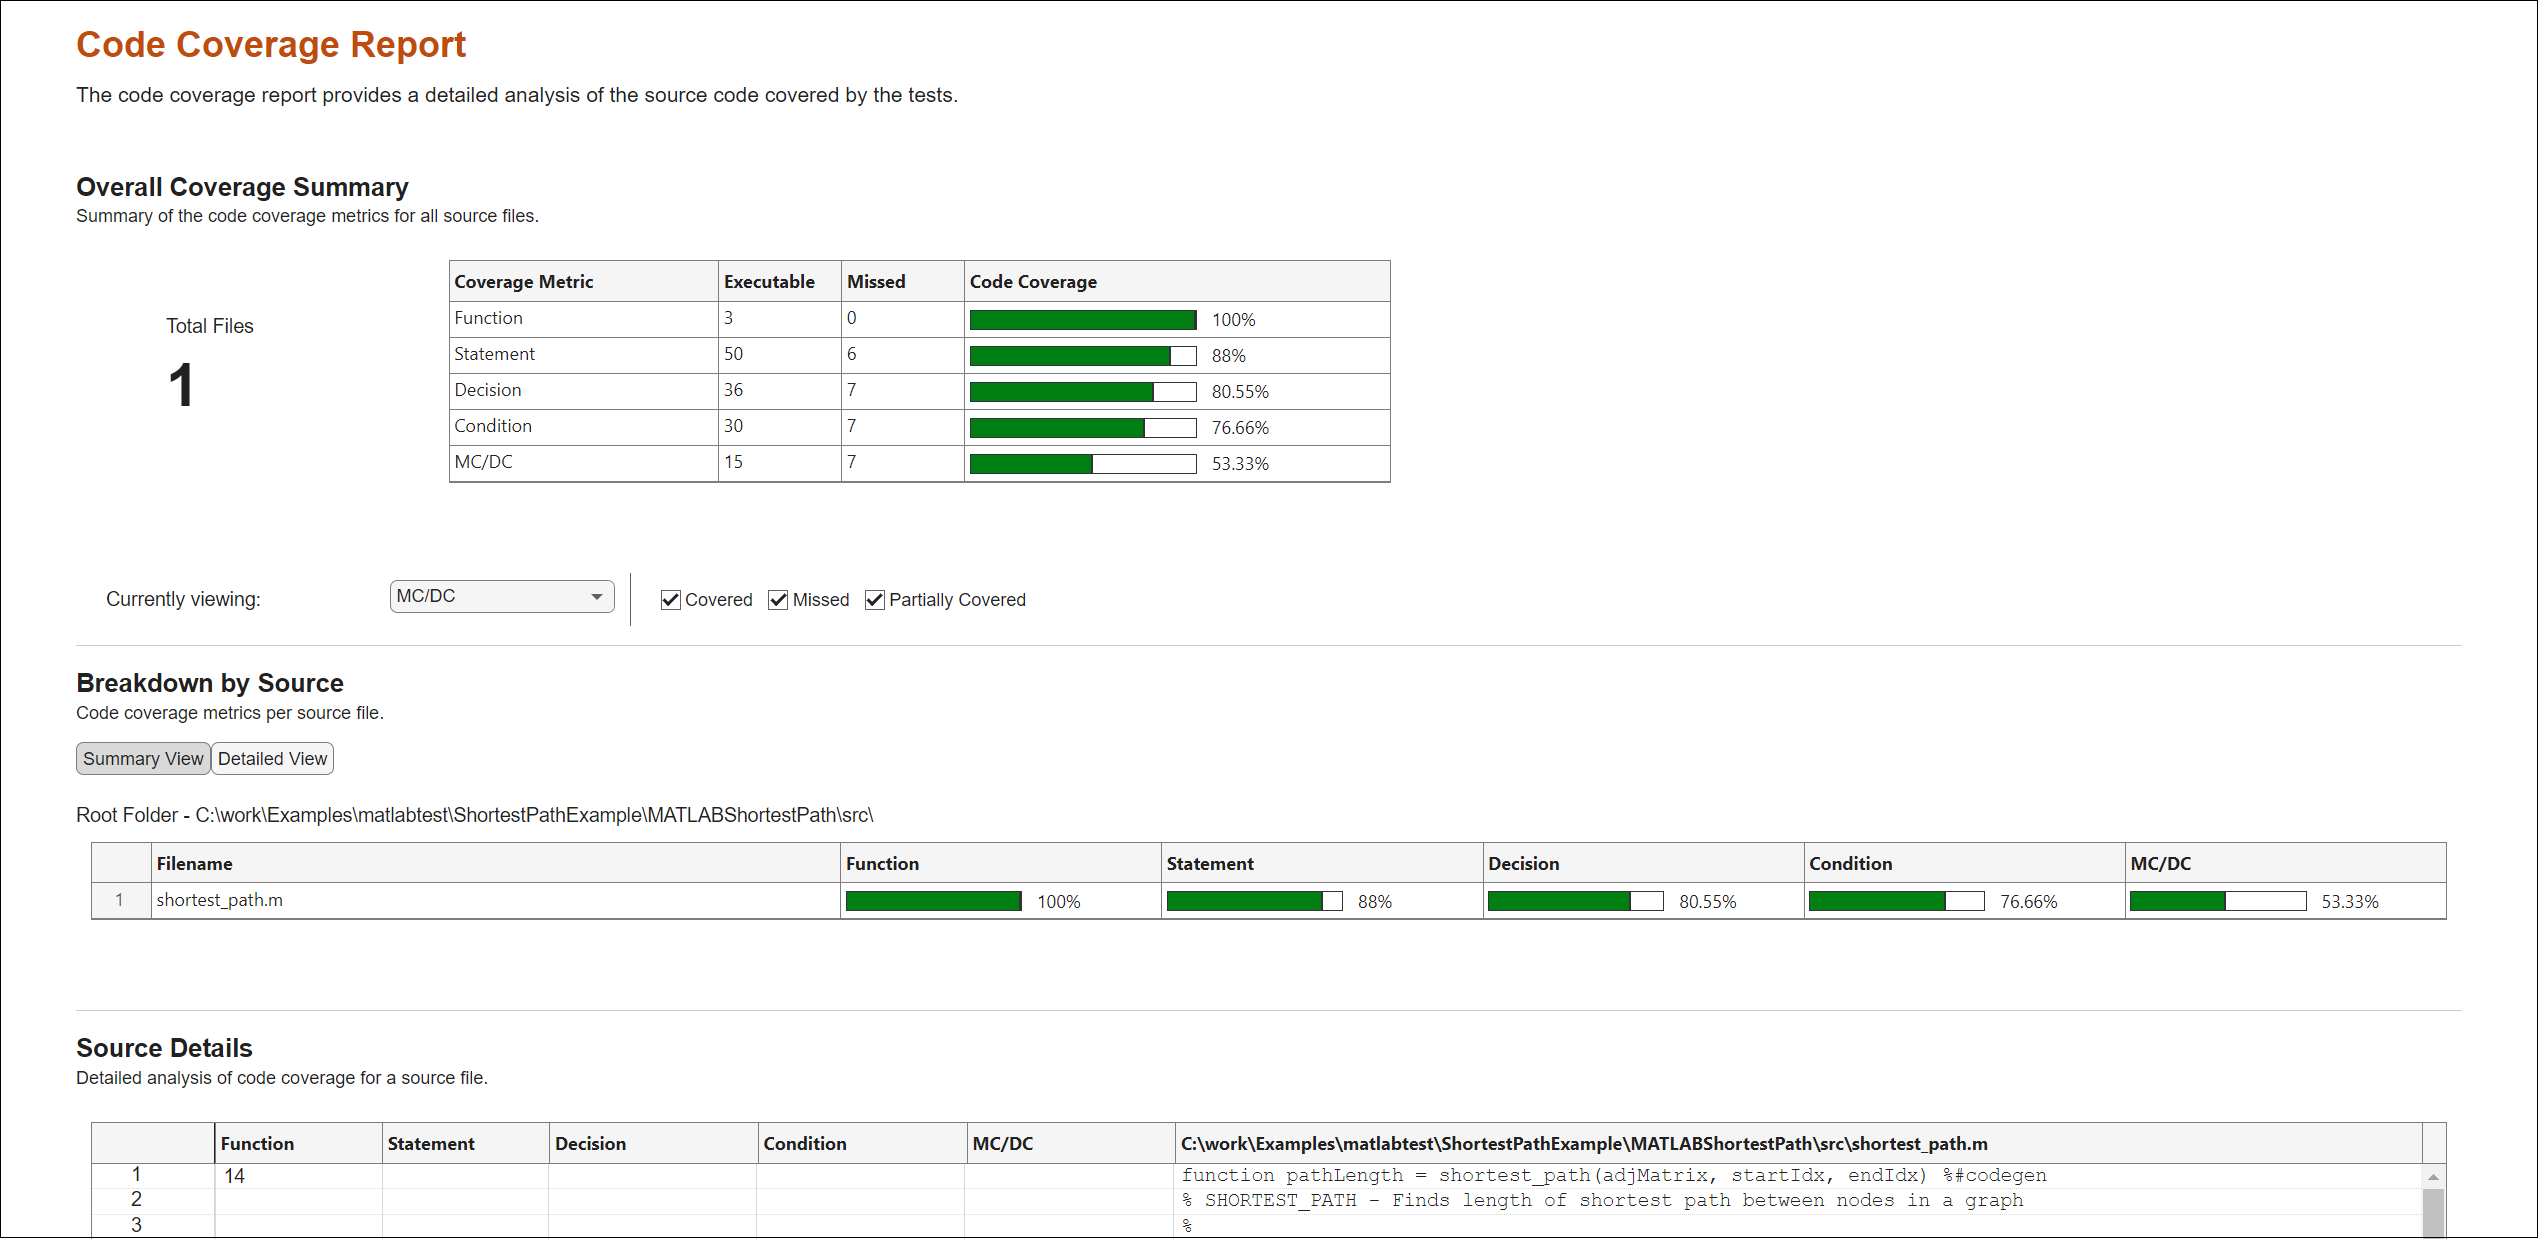This screenshot has width=2538, height=1239.
Task: Click the Code Coverage column header
Action: point(1033,282)
